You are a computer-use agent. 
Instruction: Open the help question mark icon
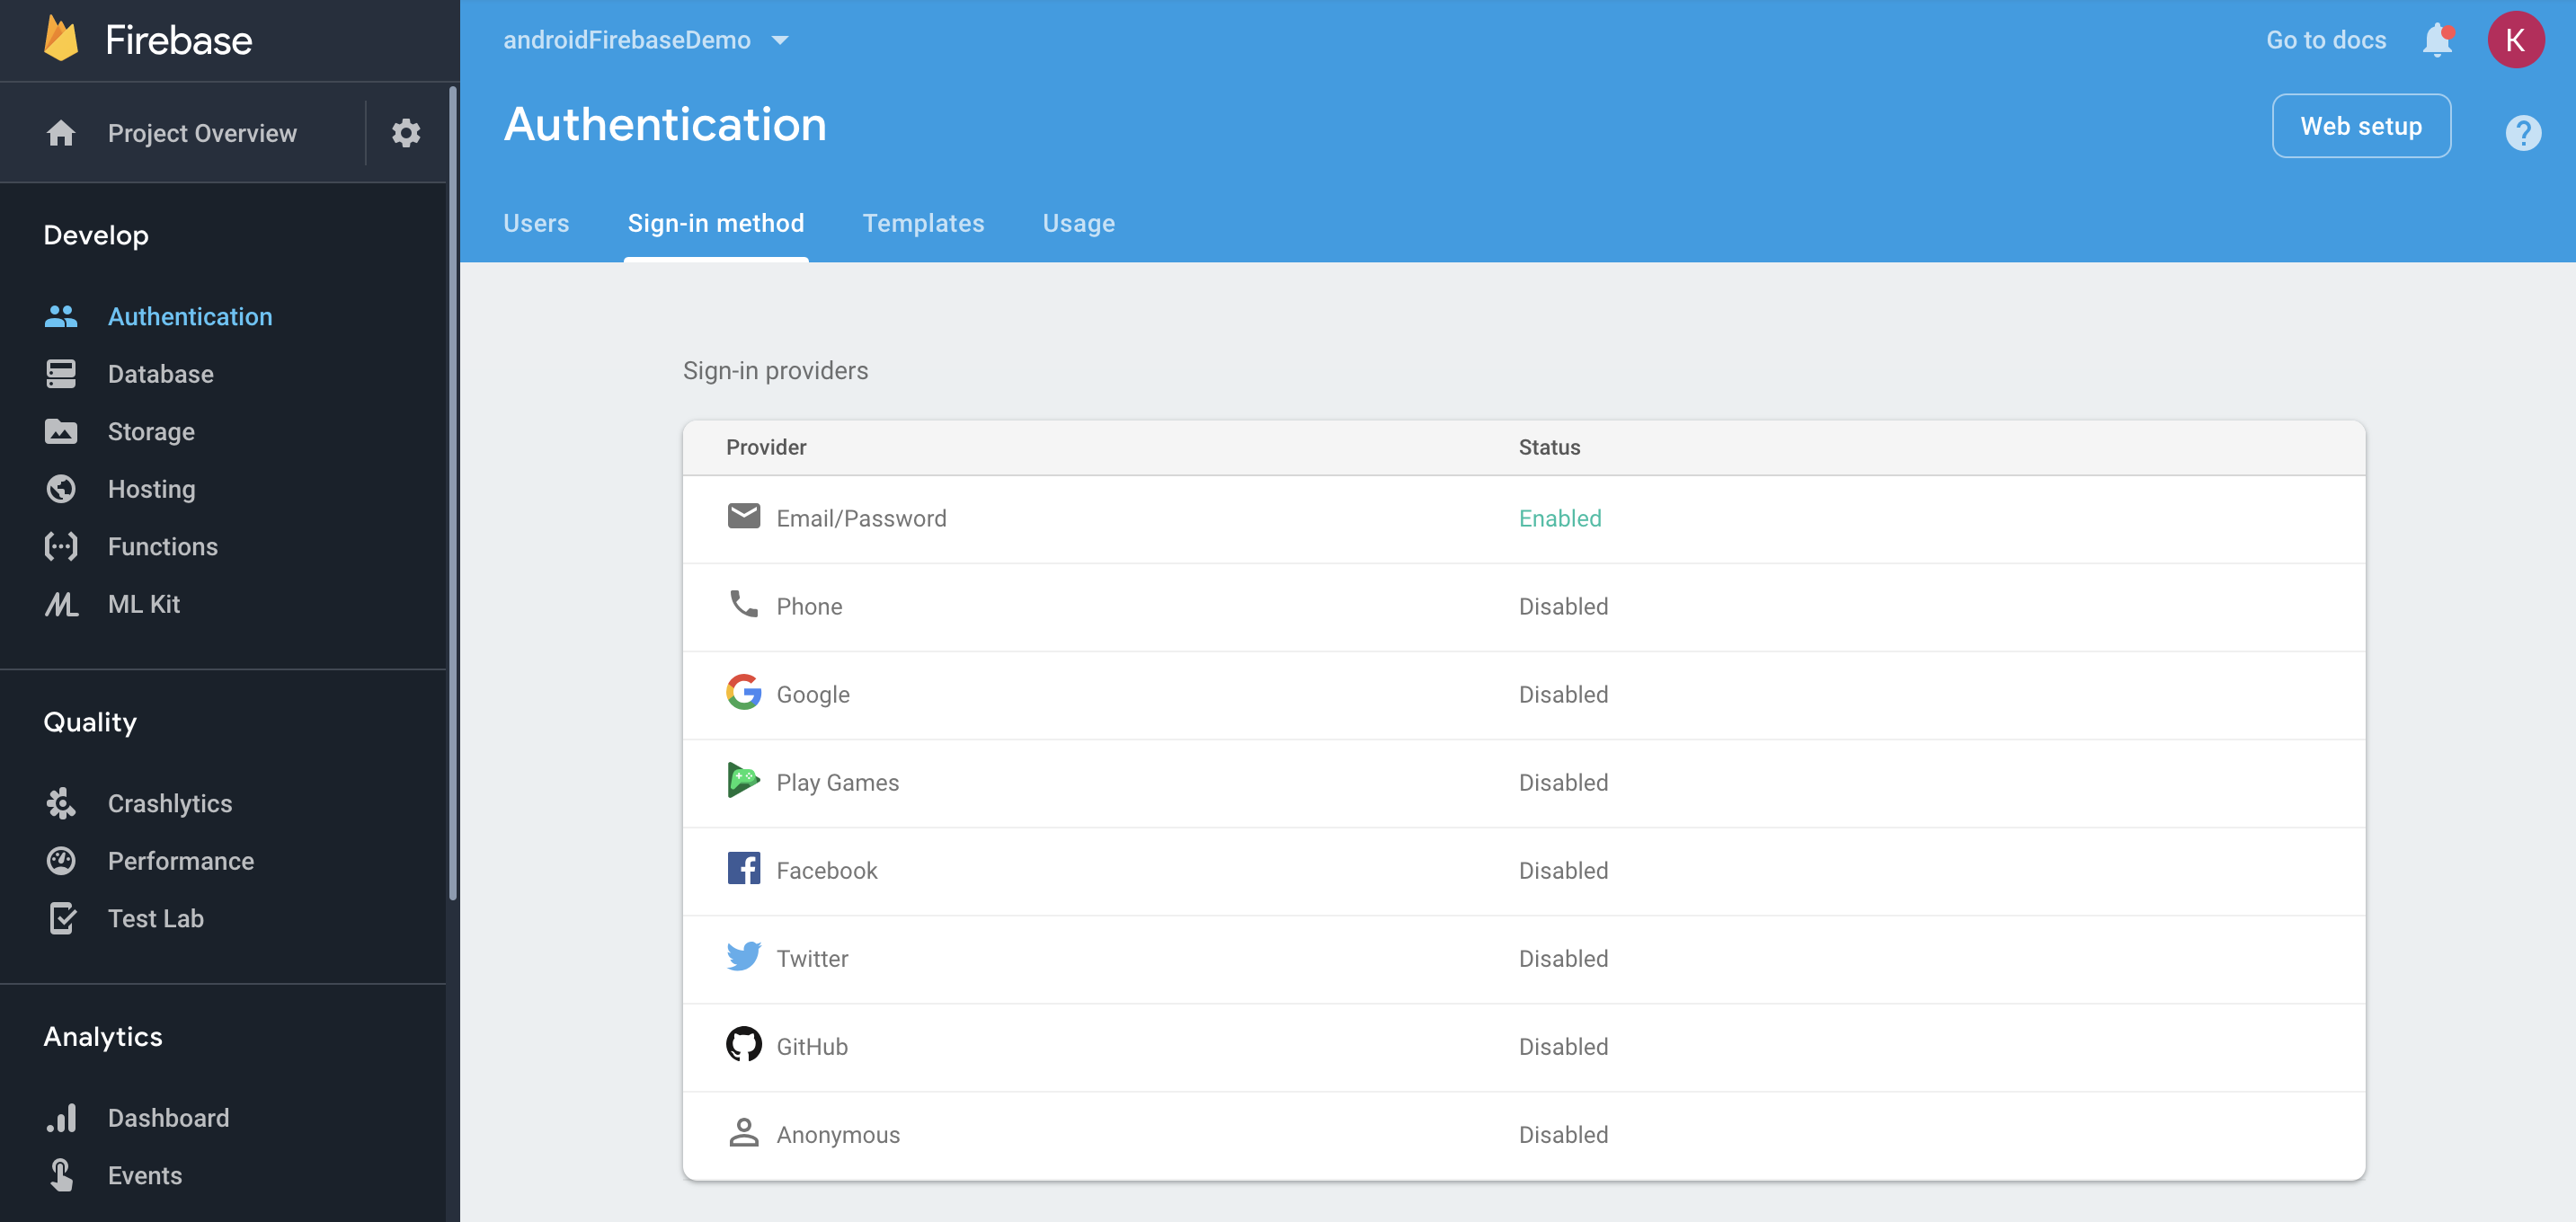point(2522,133)
